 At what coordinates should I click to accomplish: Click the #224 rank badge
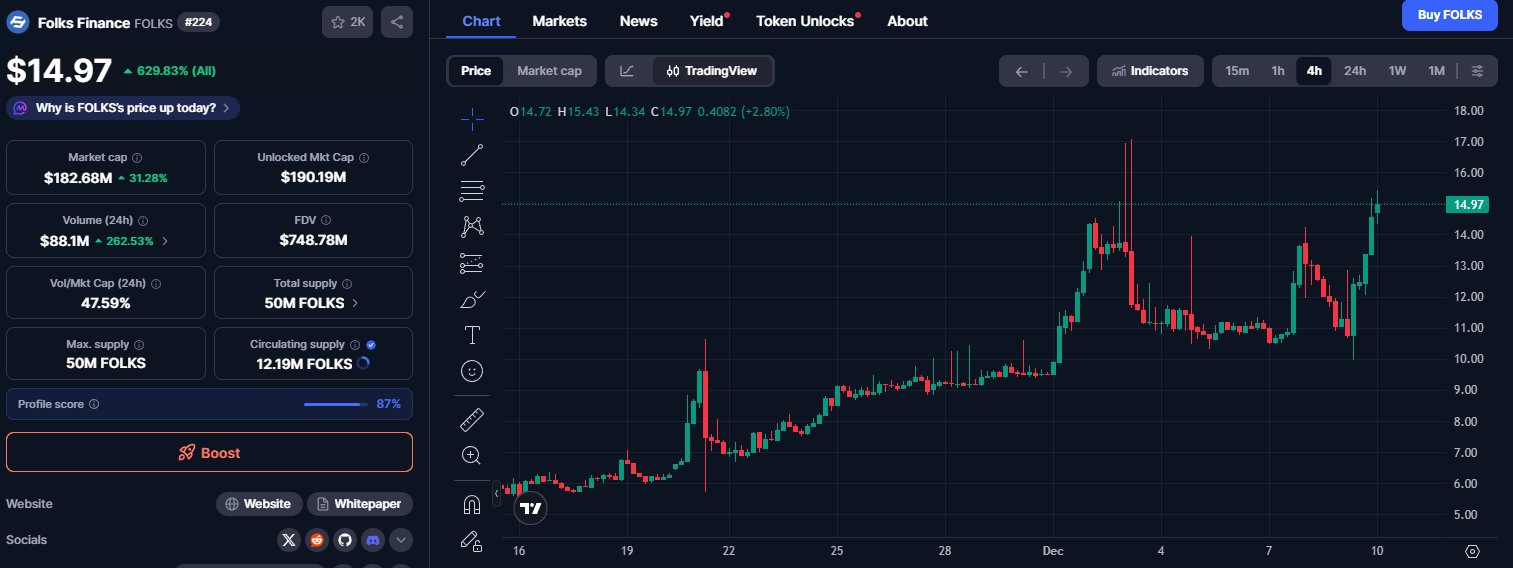[199, 22]
